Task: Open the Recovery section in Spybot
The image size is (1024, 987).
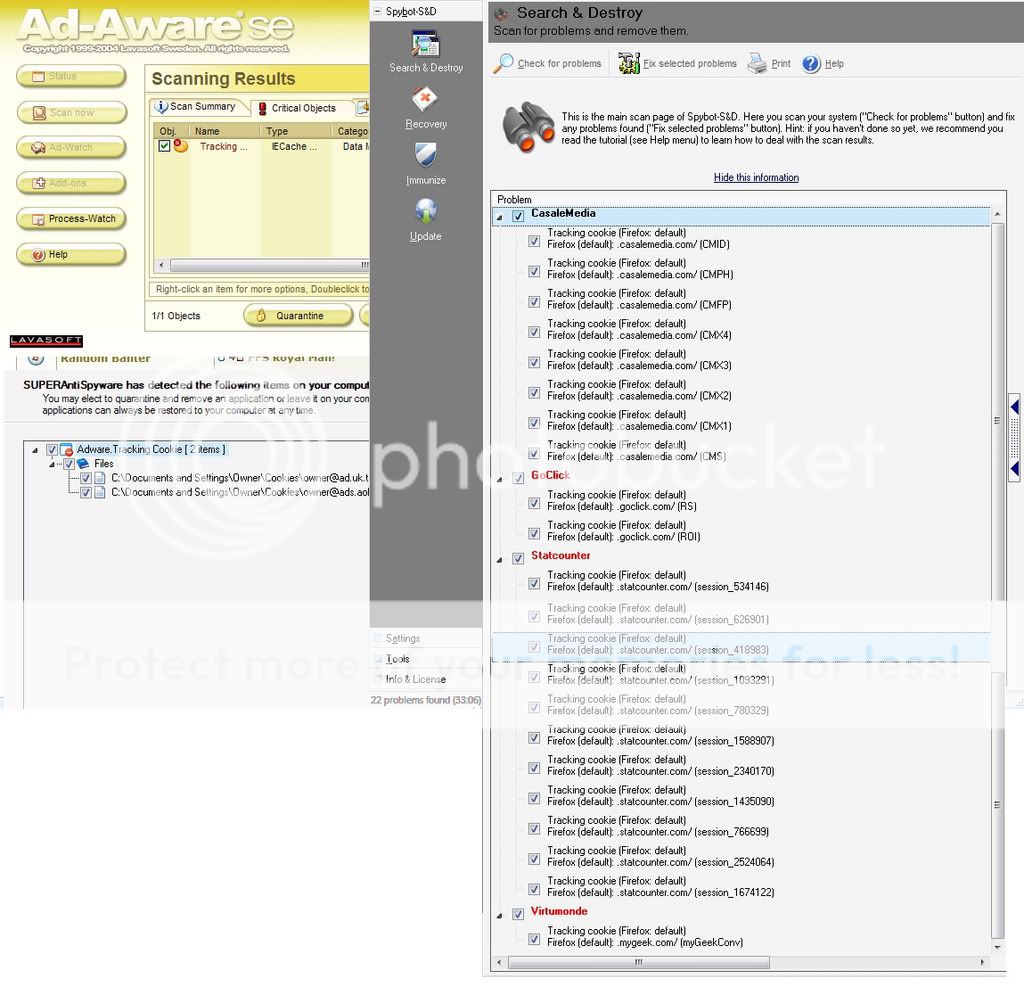Action: 426,108
